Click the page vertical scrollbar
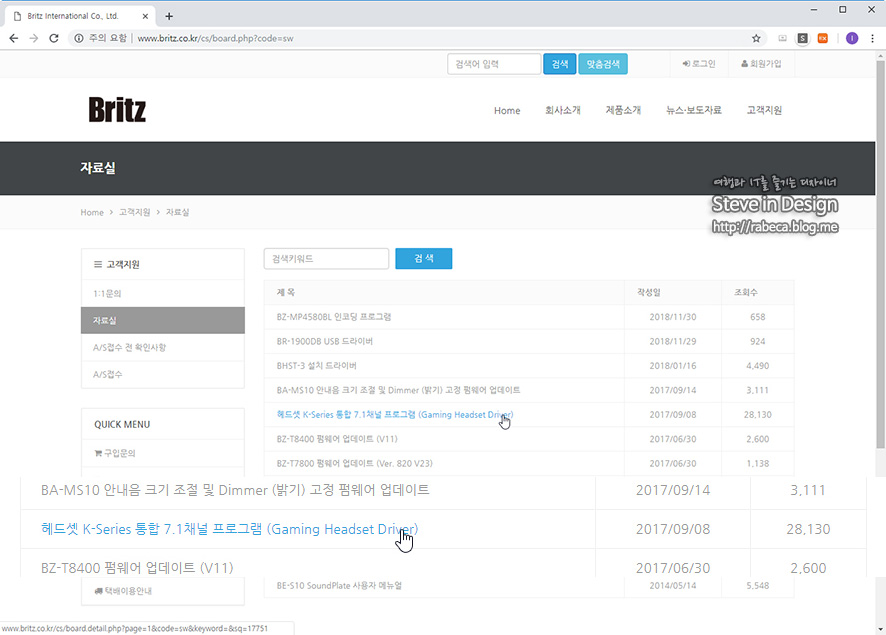Screen dimensions: 886x635 tap(880, 254)
